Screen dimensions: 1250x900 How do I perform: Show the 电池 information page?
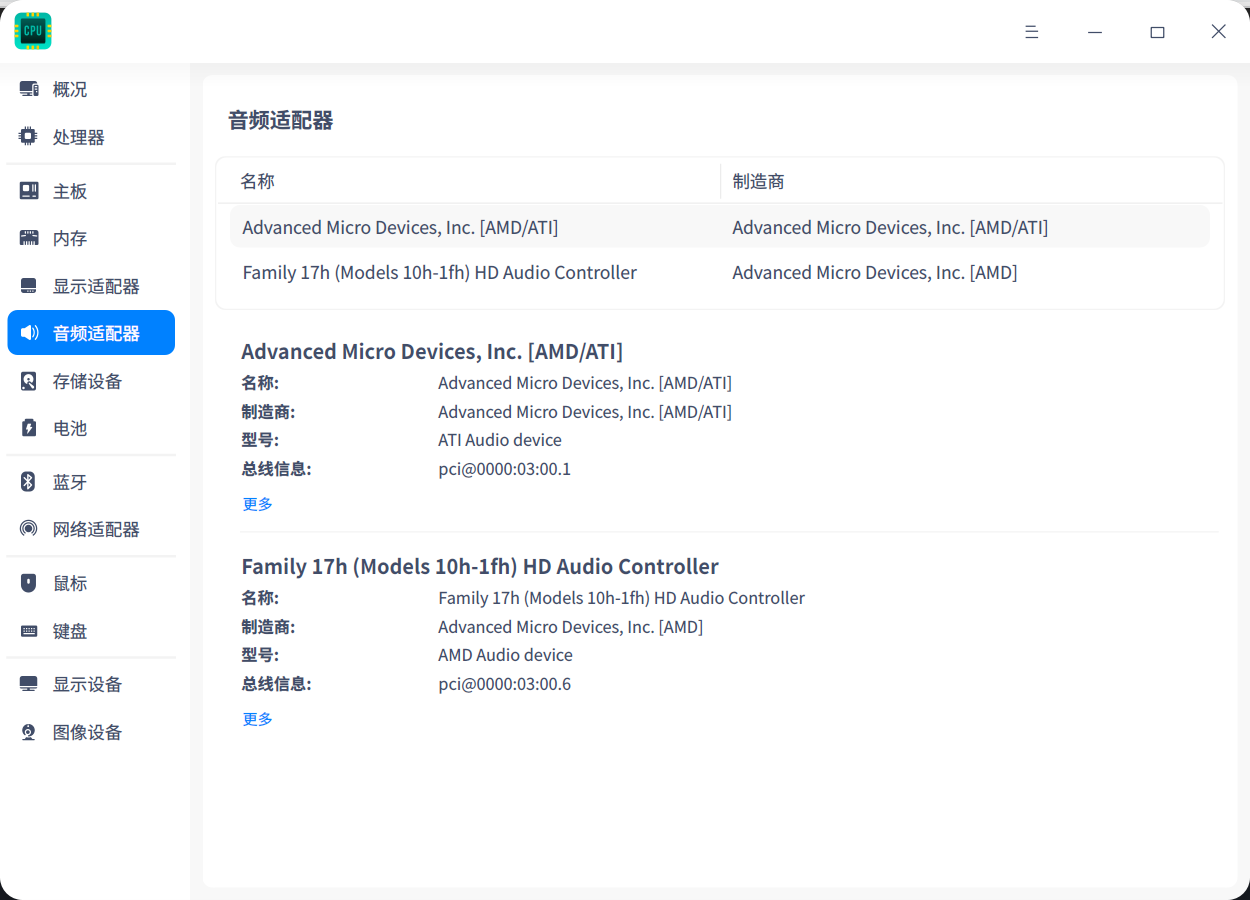[x=91, y=428]
